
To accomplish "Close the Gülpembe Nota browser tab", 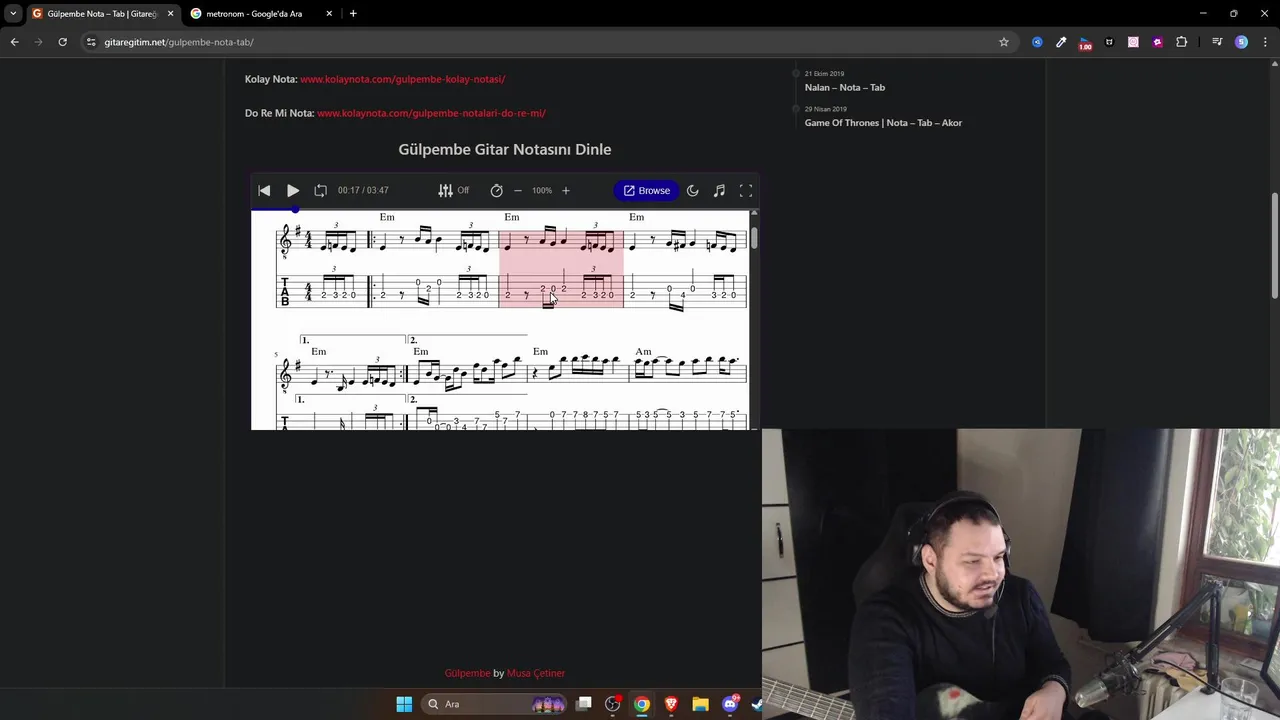I will [170, 14].
